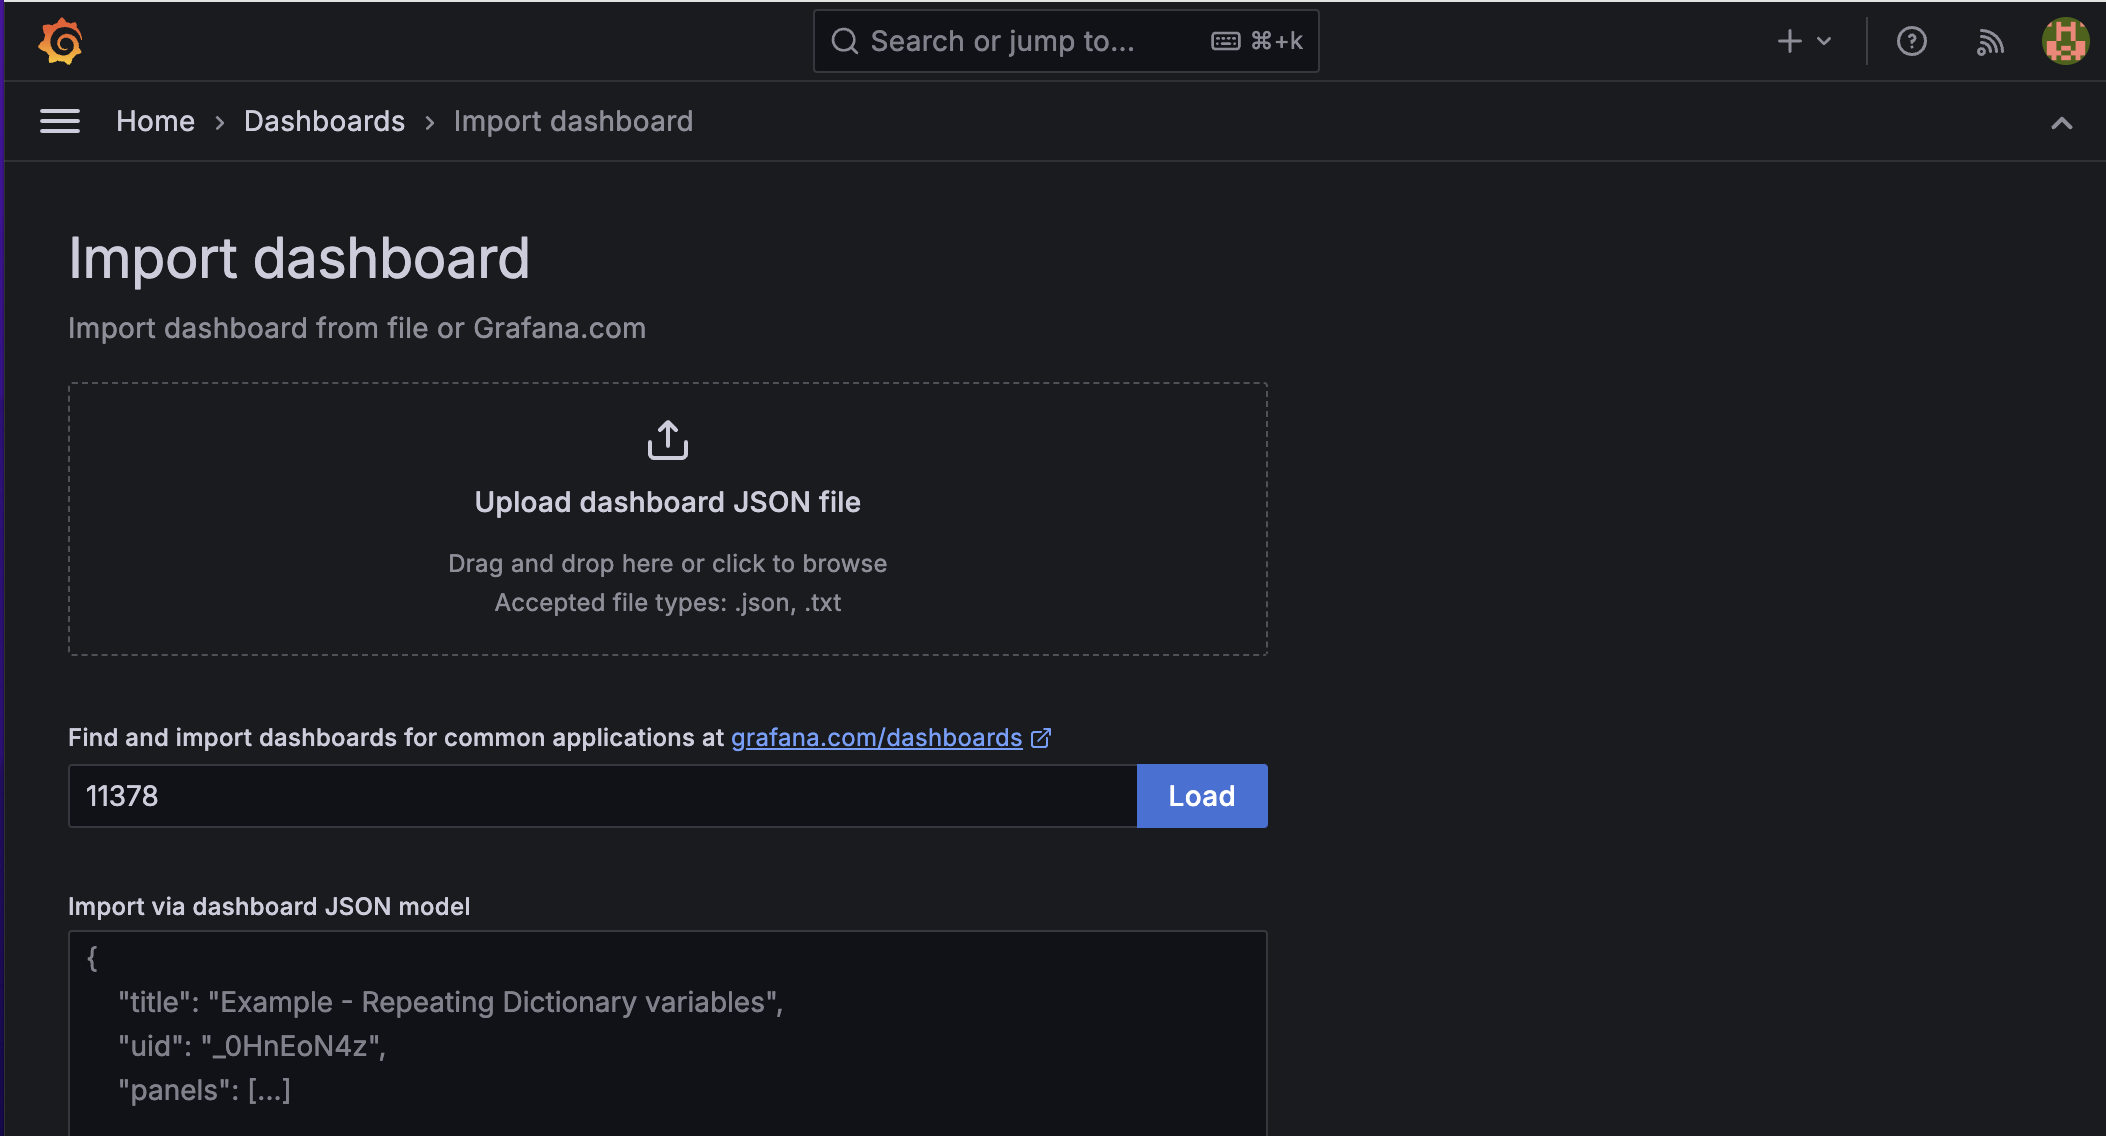Click the external link icon beside grafana.com/dashboards
This screenshot has height=1136, width=2106.
pyautogui.click(x=1041, y=738)
